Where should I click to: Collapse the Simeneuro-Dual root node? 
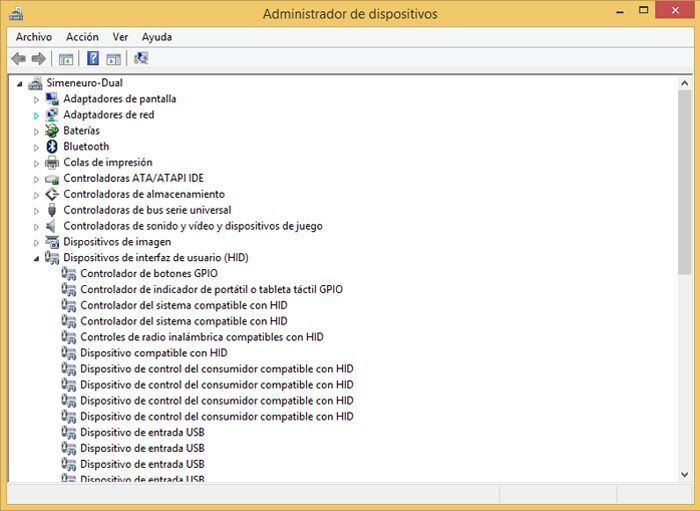click(x=19, y=84)
